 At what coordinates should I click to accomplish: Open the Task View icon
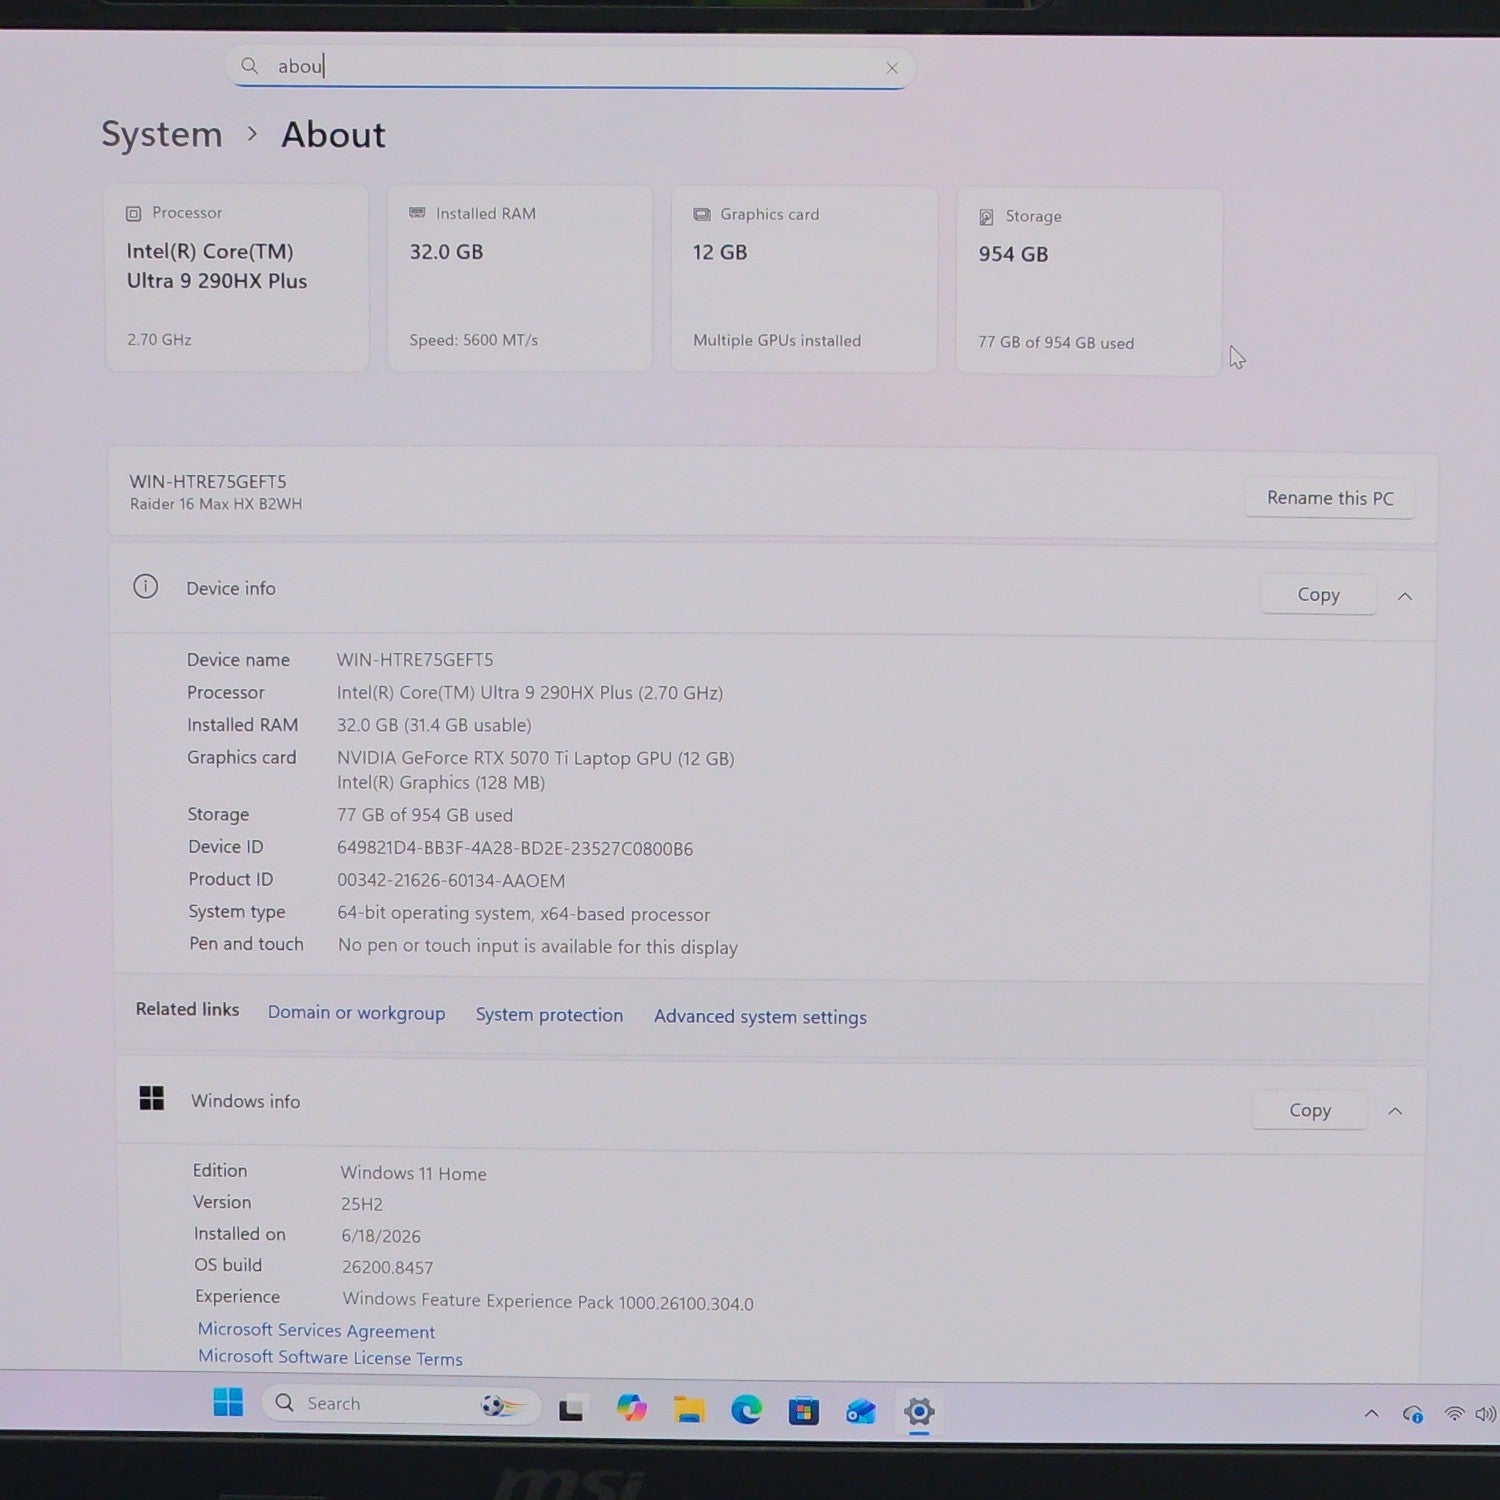click(x=571, y=1409)
